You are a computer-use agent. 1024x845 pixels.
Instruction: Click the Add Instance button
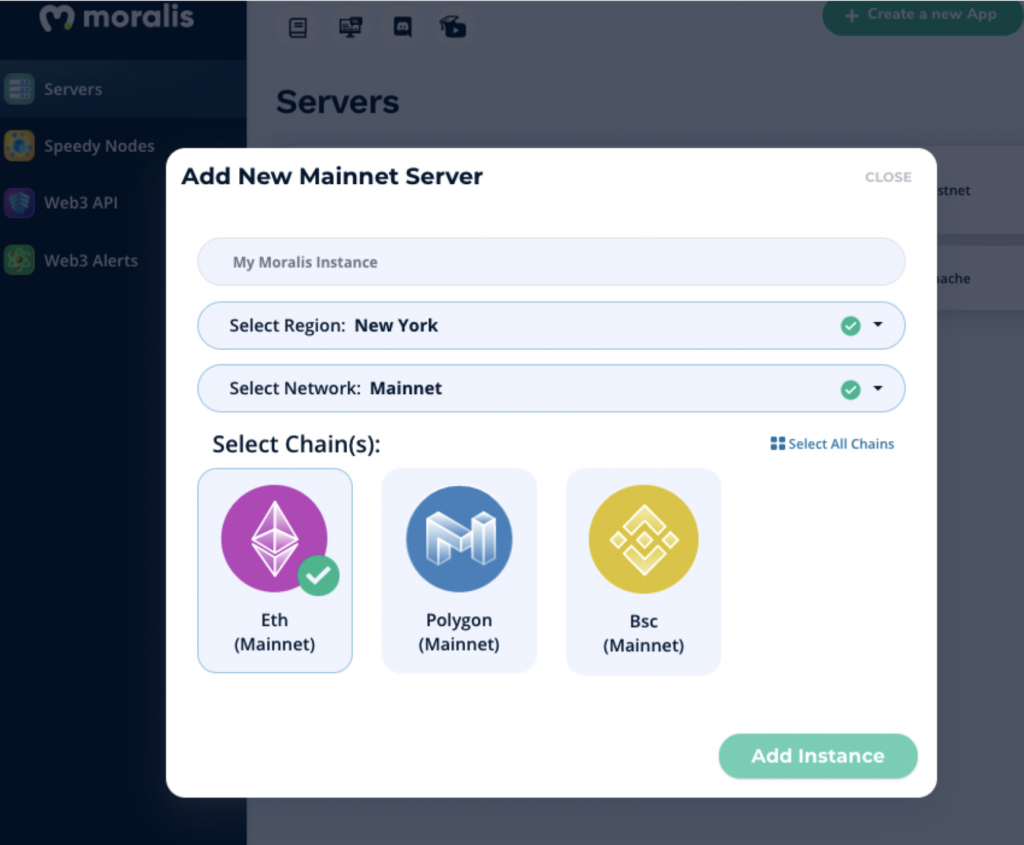tap(818, 756)
